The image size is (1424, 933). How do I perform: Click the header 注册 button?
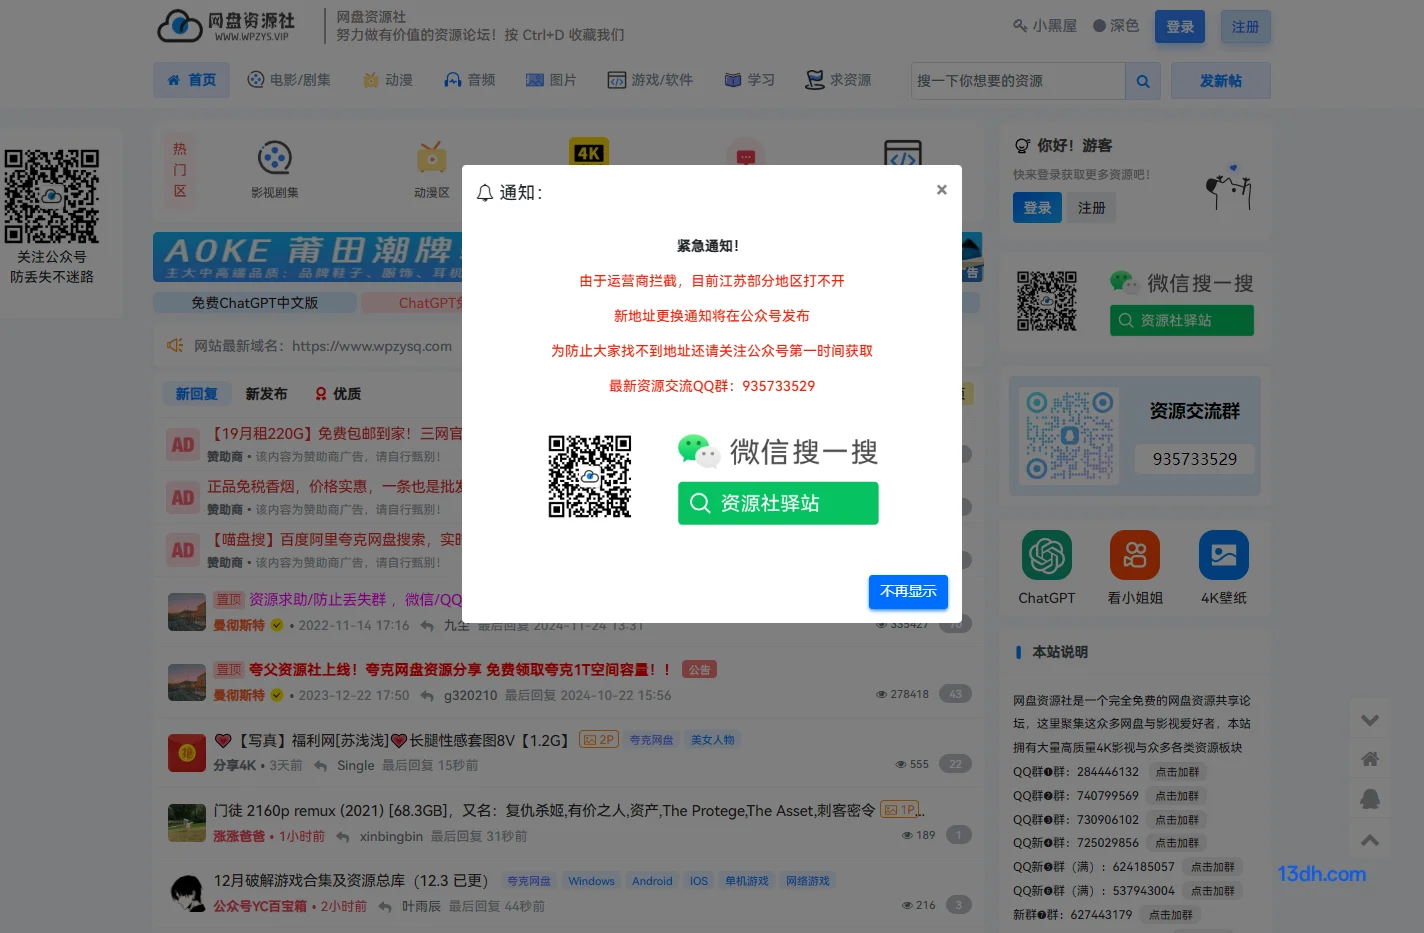1246,27
